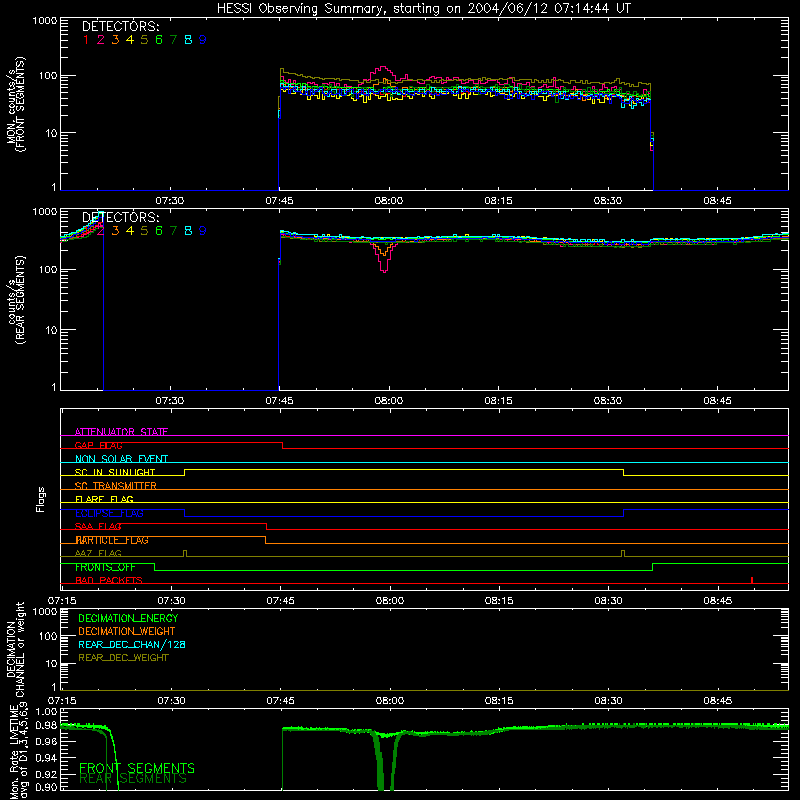Select yellow detector 4 in the front segments legend
800x800 pixels.
[x=130, y=40]
